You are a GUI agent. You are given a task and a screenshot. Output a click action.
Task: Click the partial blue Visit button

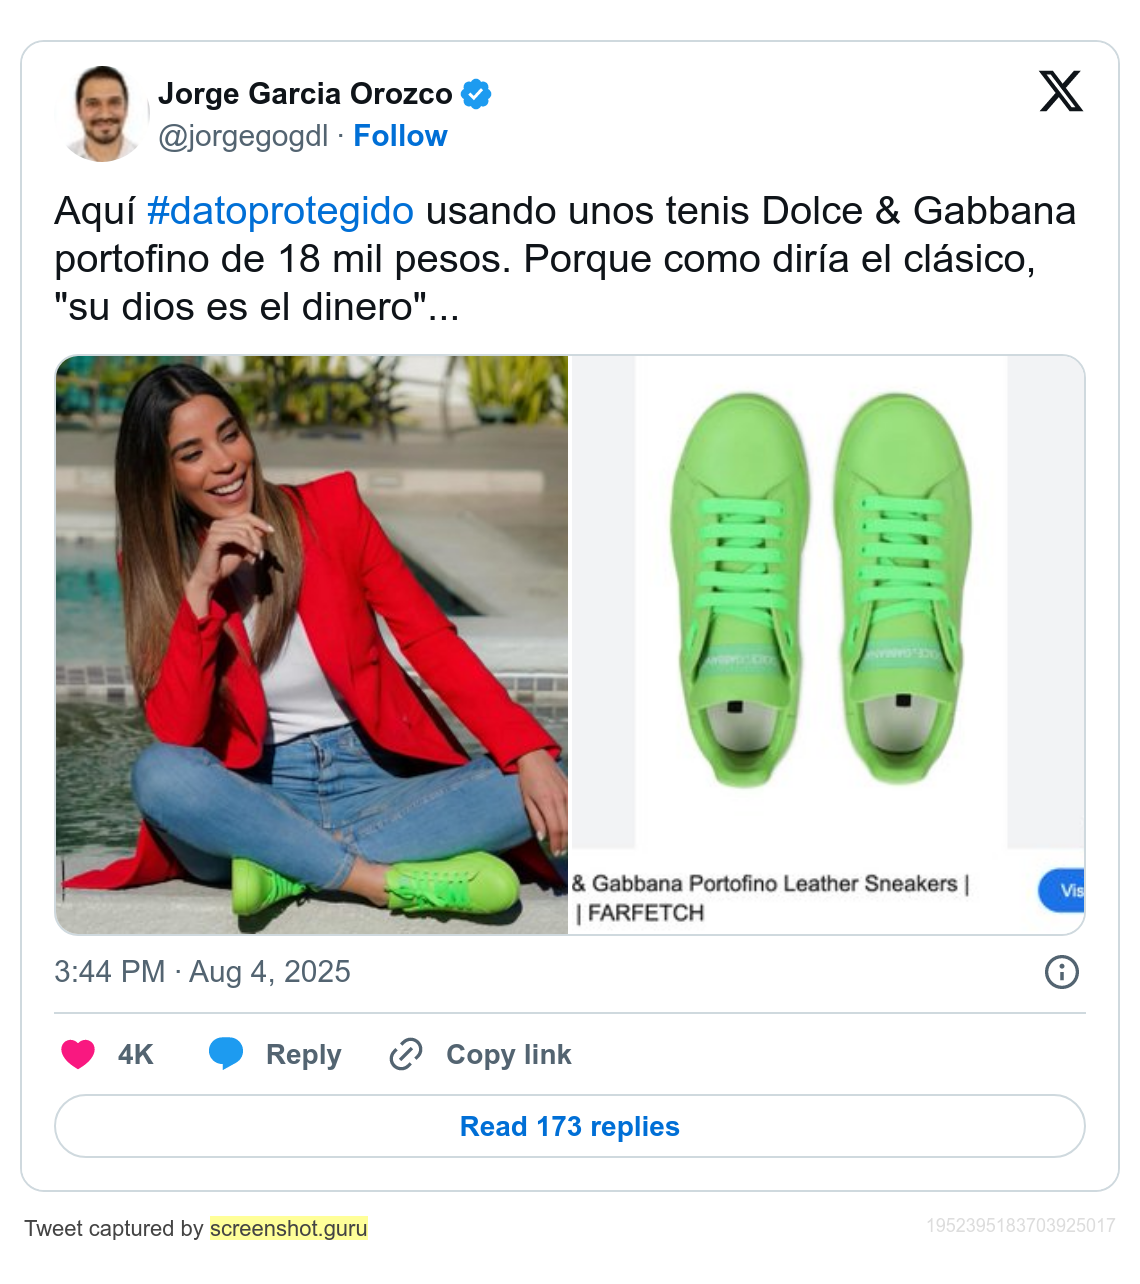[x=1062, y=890]
